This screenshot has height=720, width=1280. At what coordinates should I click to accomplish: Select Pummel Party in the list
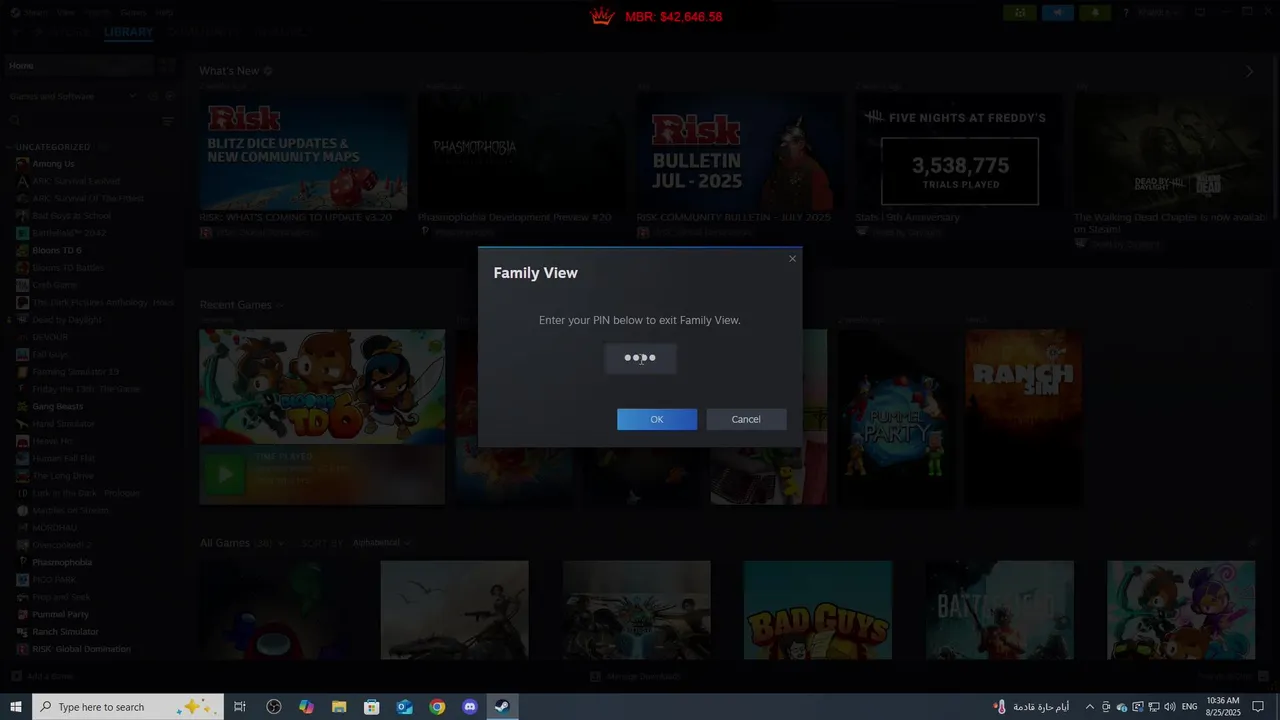click(x=60, y=614)
